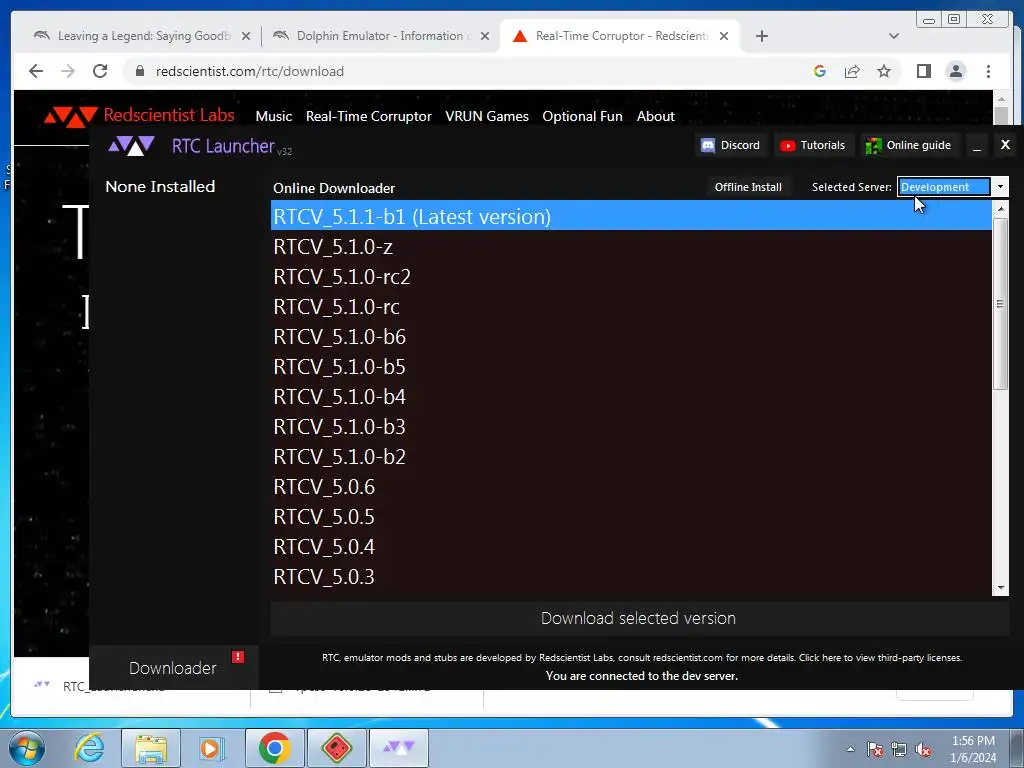Viewport: 1024px width, 768px height.
Task: Open Windows Start menu
Action: click(27, 748)
